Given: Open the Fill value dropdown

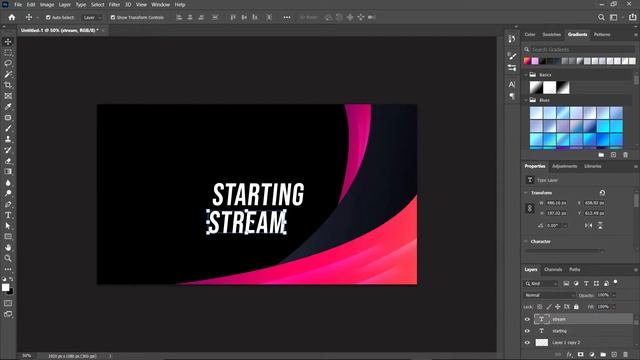Looking at the screenshot, I should (x=613, y=307).
